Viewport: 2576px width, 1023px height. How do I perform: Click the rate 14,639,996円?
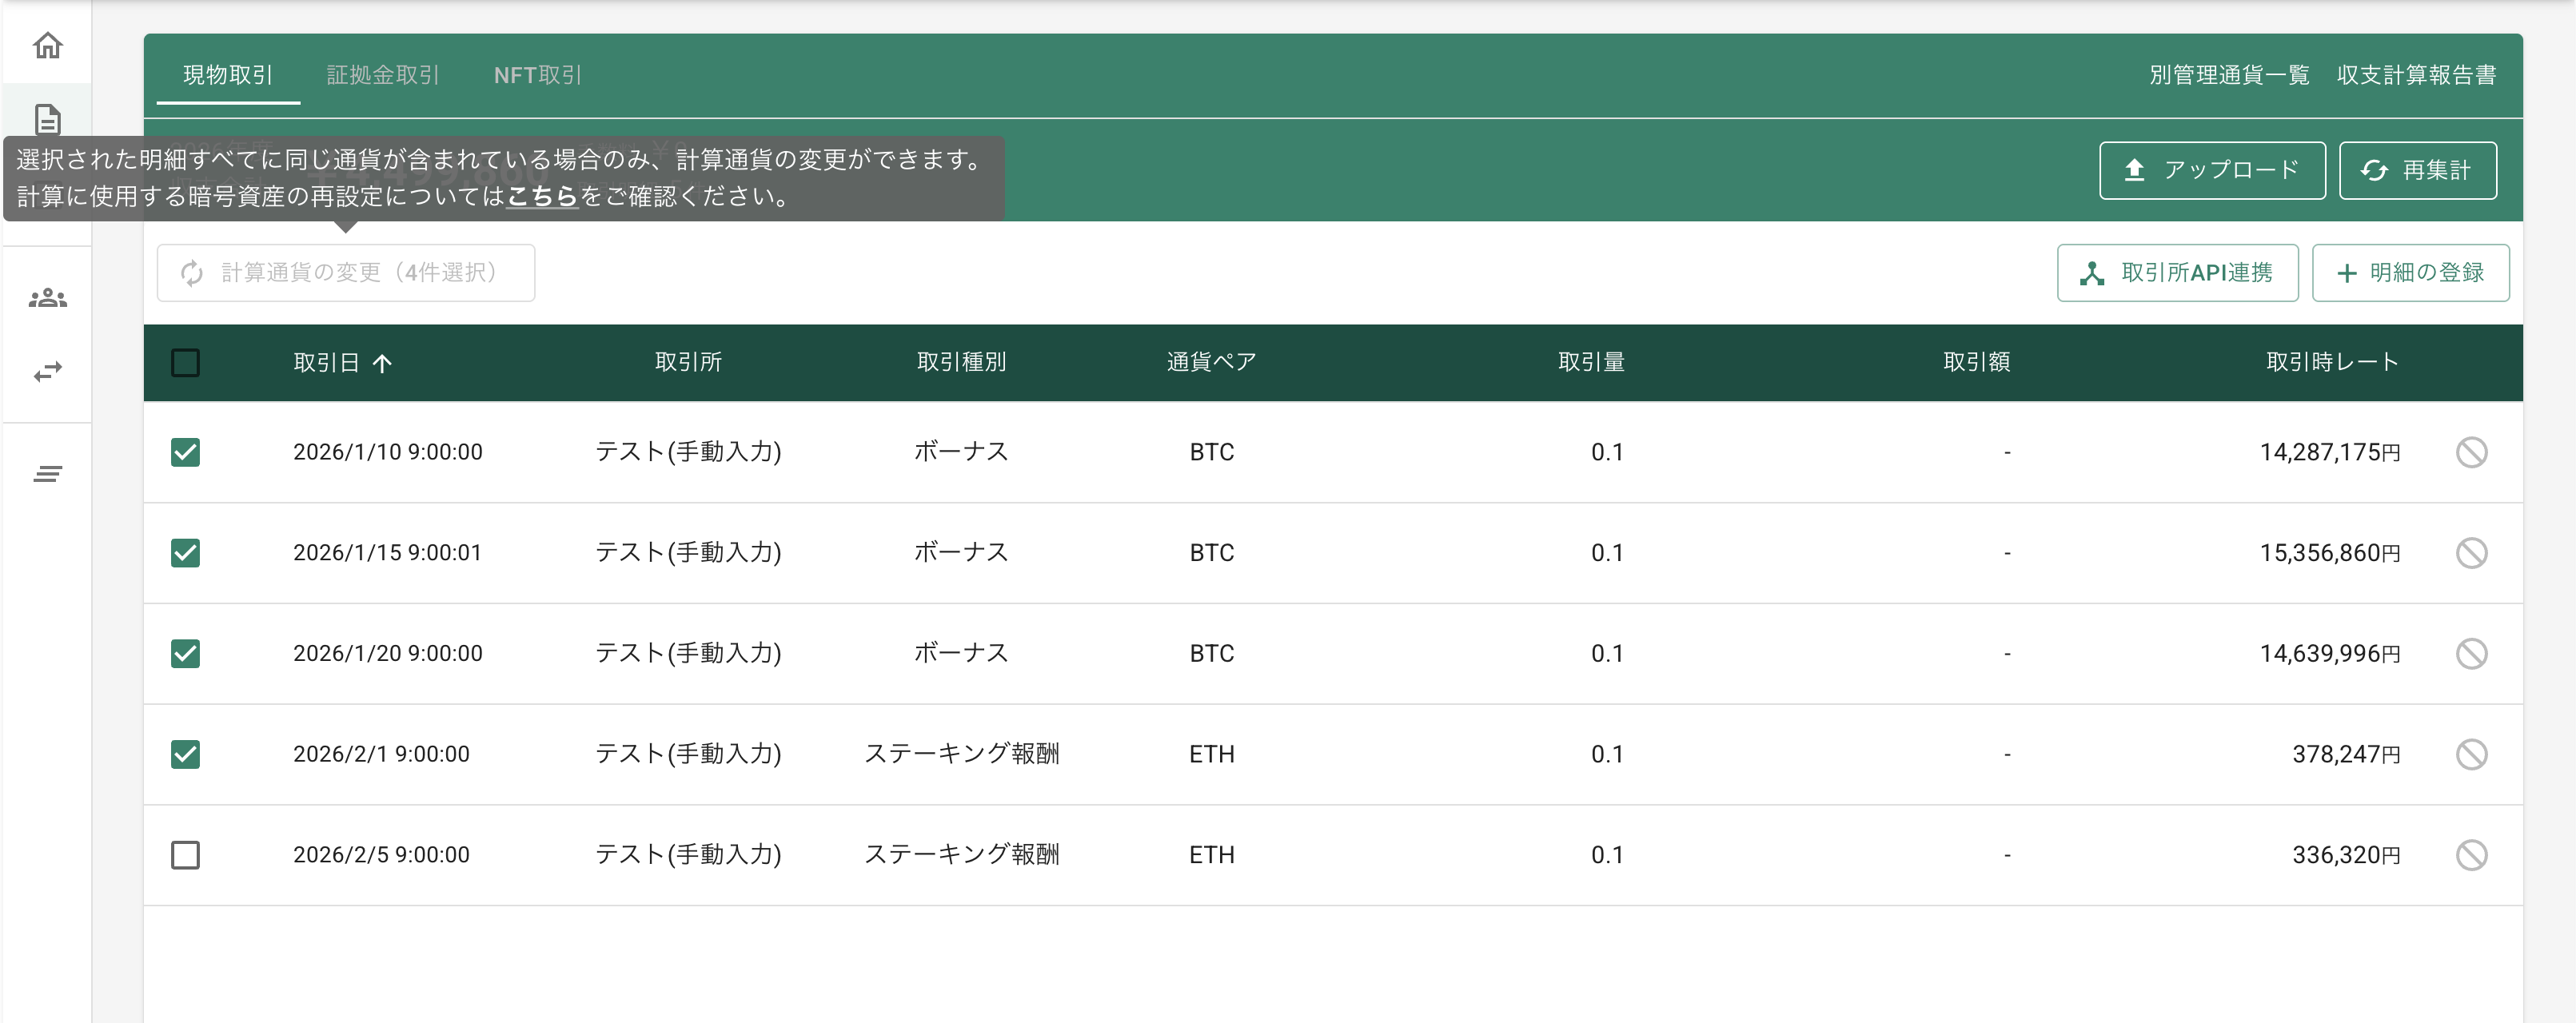(x=2330, y=653)
